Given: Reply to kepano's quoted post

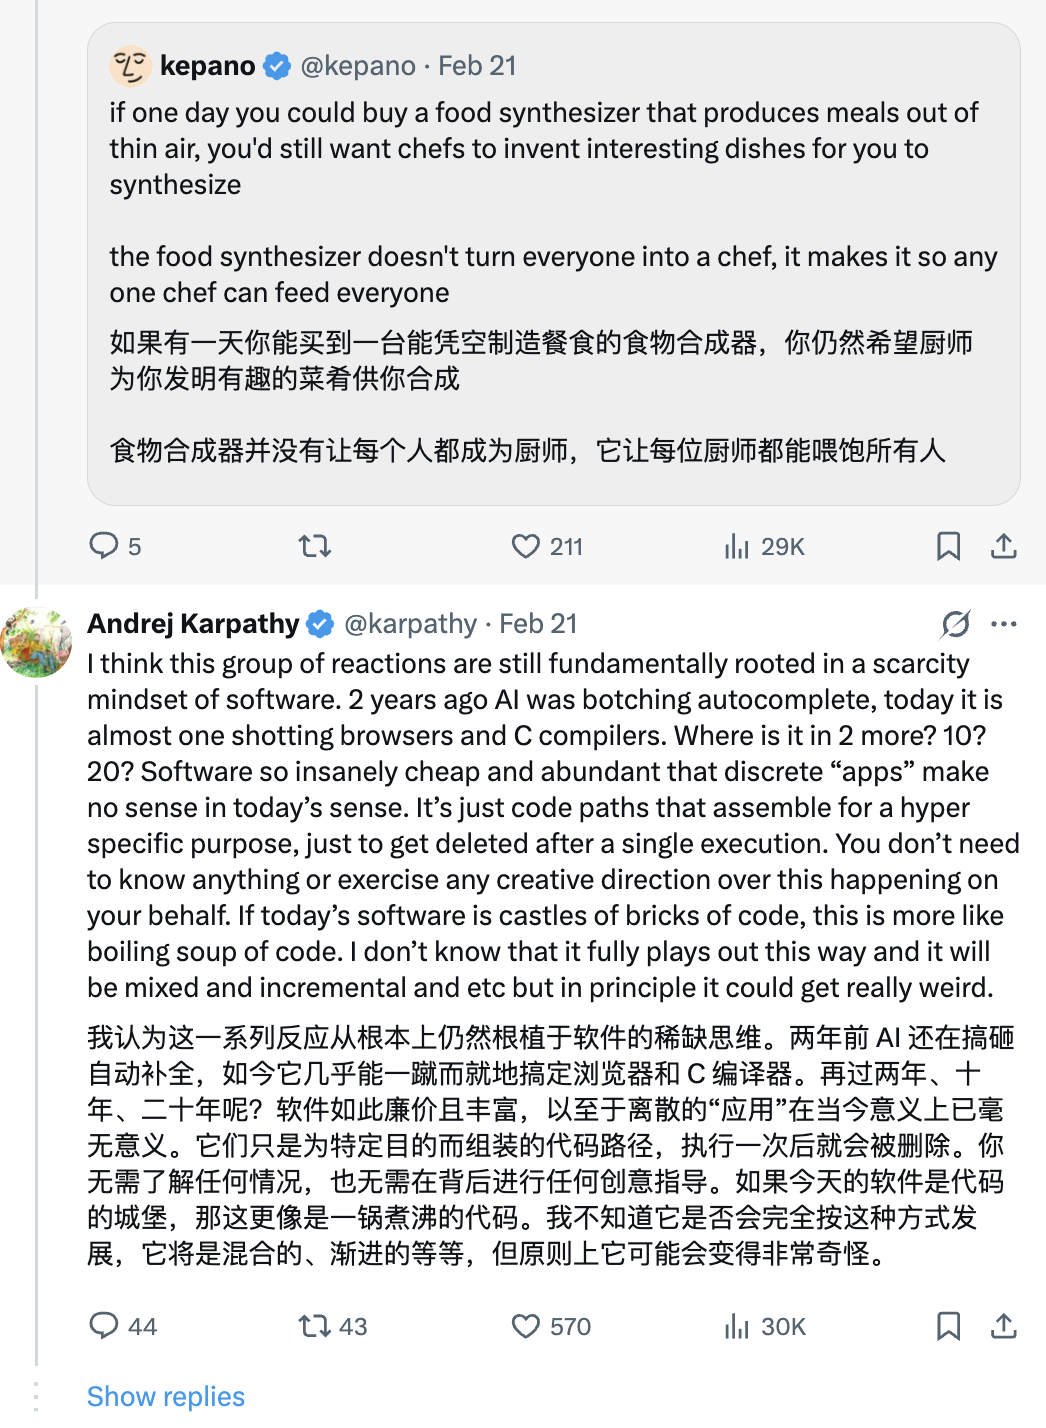Looking at the screenshot, I should 104,546.
